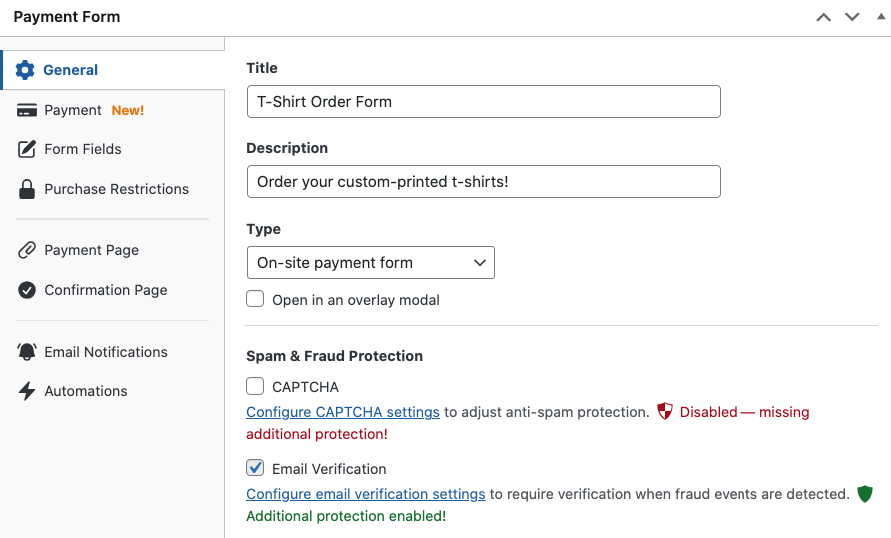Move Payment Form panel down

tap(852, 17)
